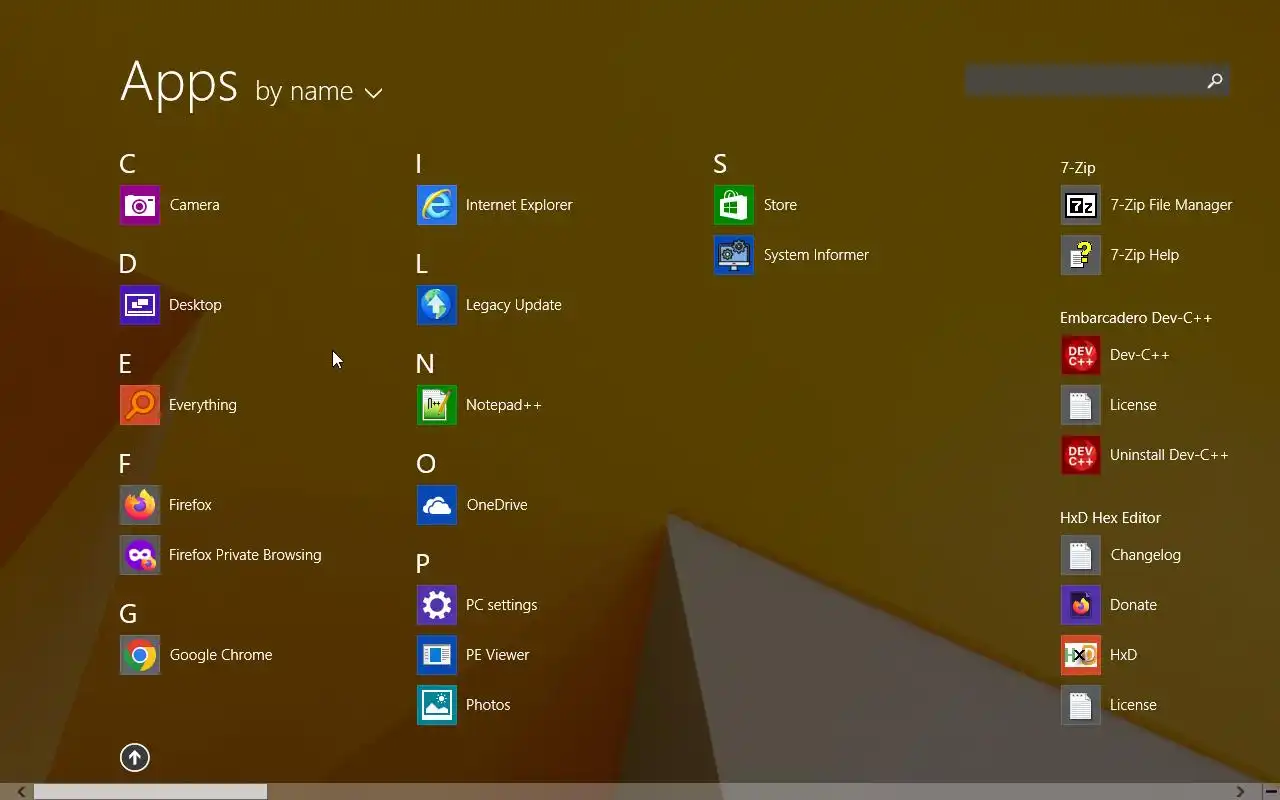Image resolution: width=1280 pixels, height=800 pixels.
Task: Launch the HxD hex editor icon
Action: pos(1081,655)
